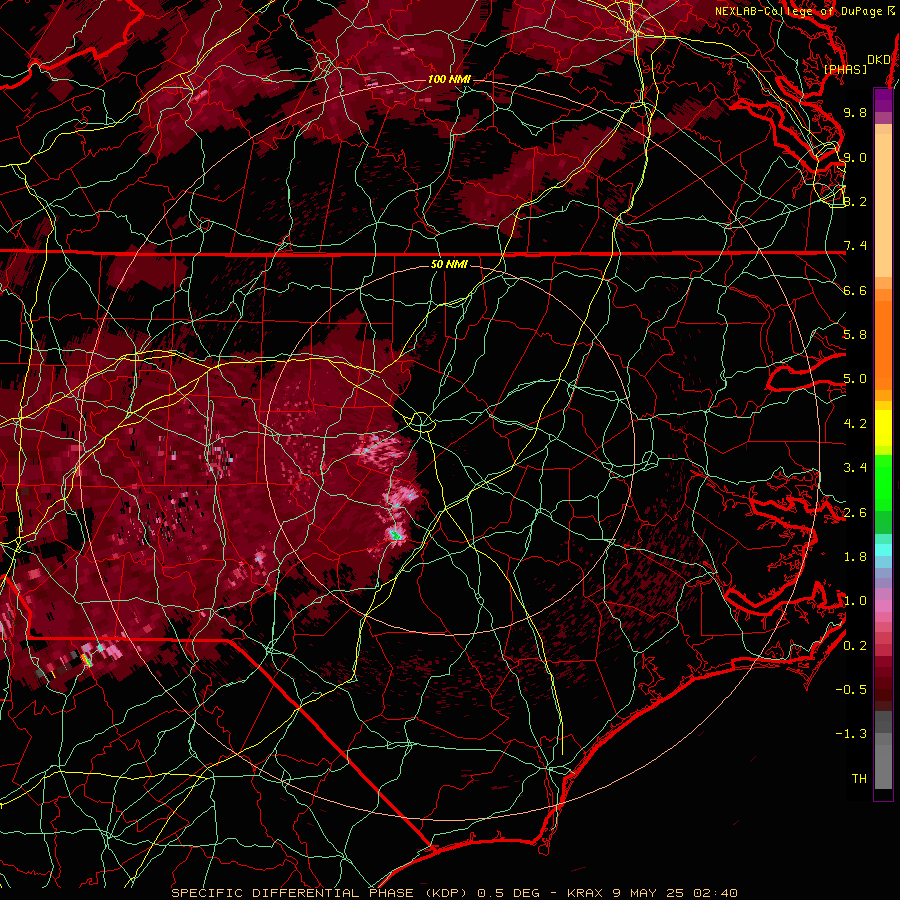Click the 3.4 scale value
This screenshot has height=900, width=900.
click(x=855, y=468)
